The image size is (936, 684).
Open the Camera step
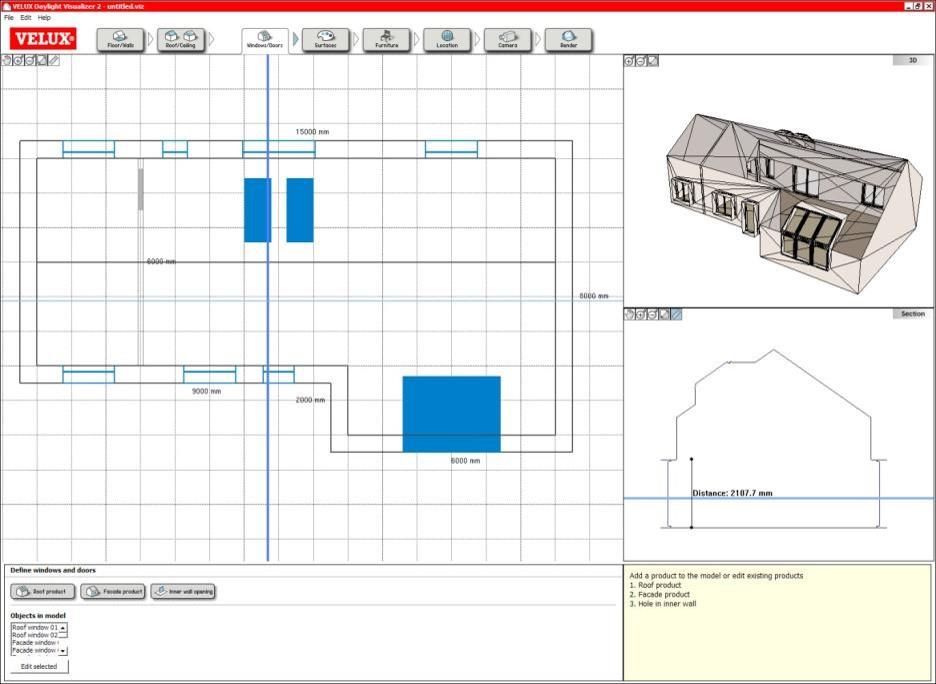tap(508, 40)
